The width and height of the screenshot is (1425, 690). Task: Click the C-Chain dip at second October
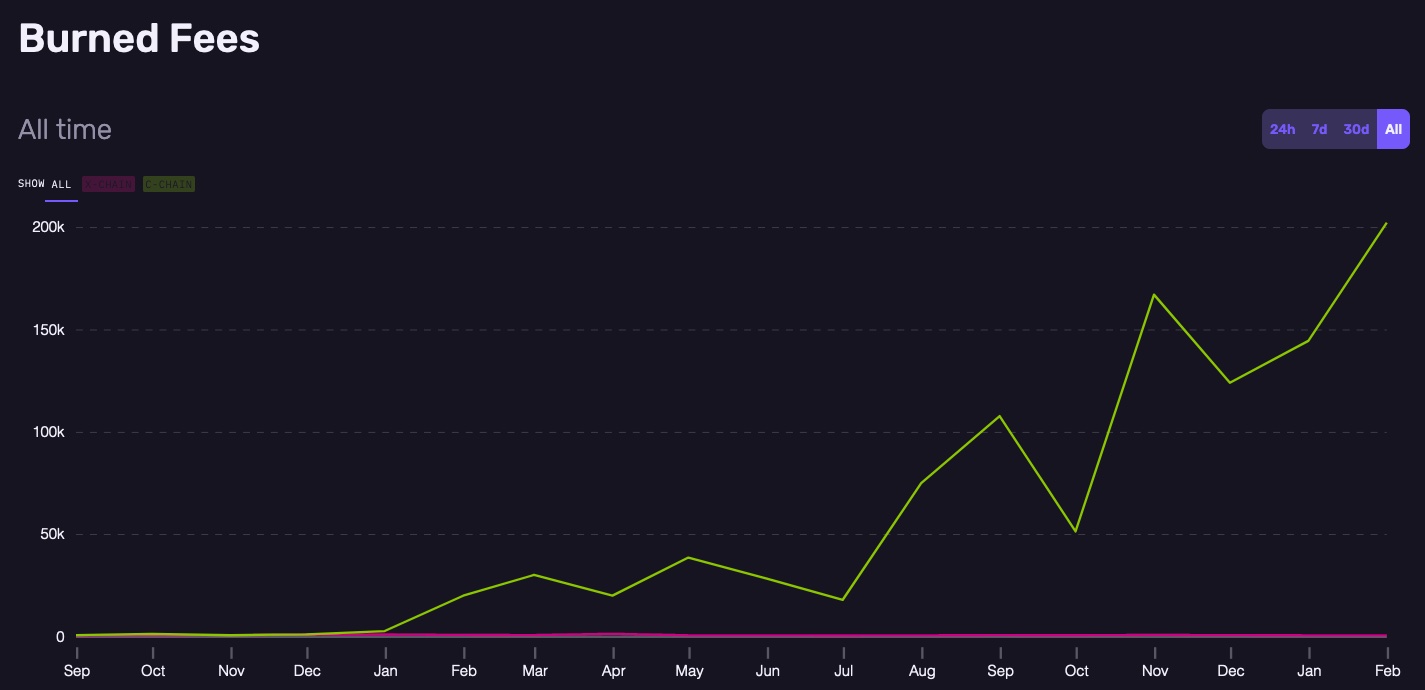[x=1076, y=531]
